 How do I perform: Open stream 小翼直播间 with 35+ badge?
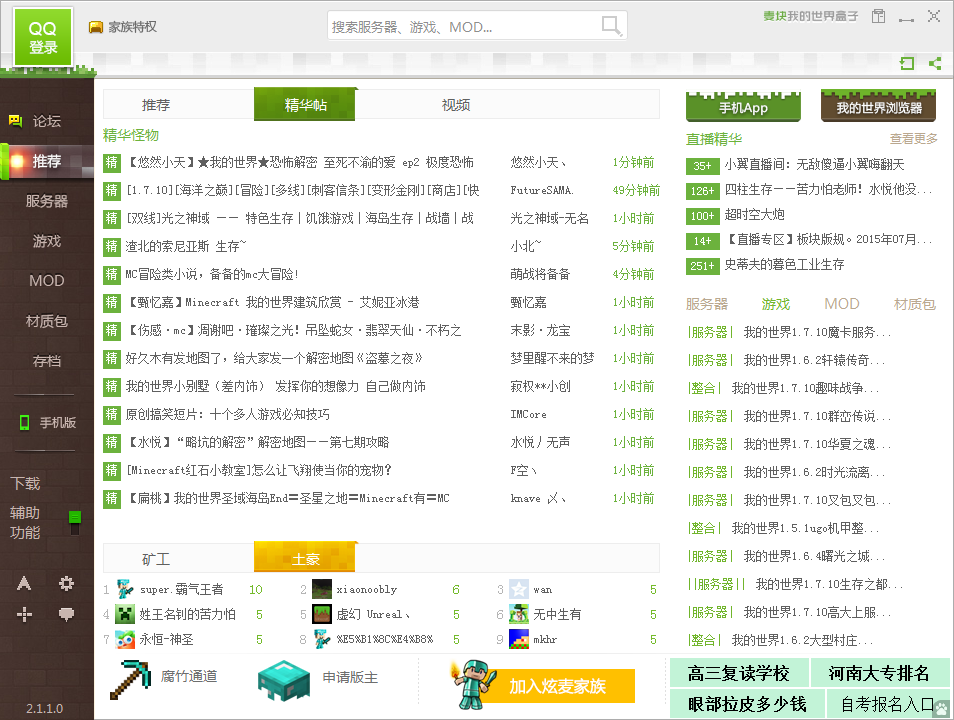[x=815, y=164]
